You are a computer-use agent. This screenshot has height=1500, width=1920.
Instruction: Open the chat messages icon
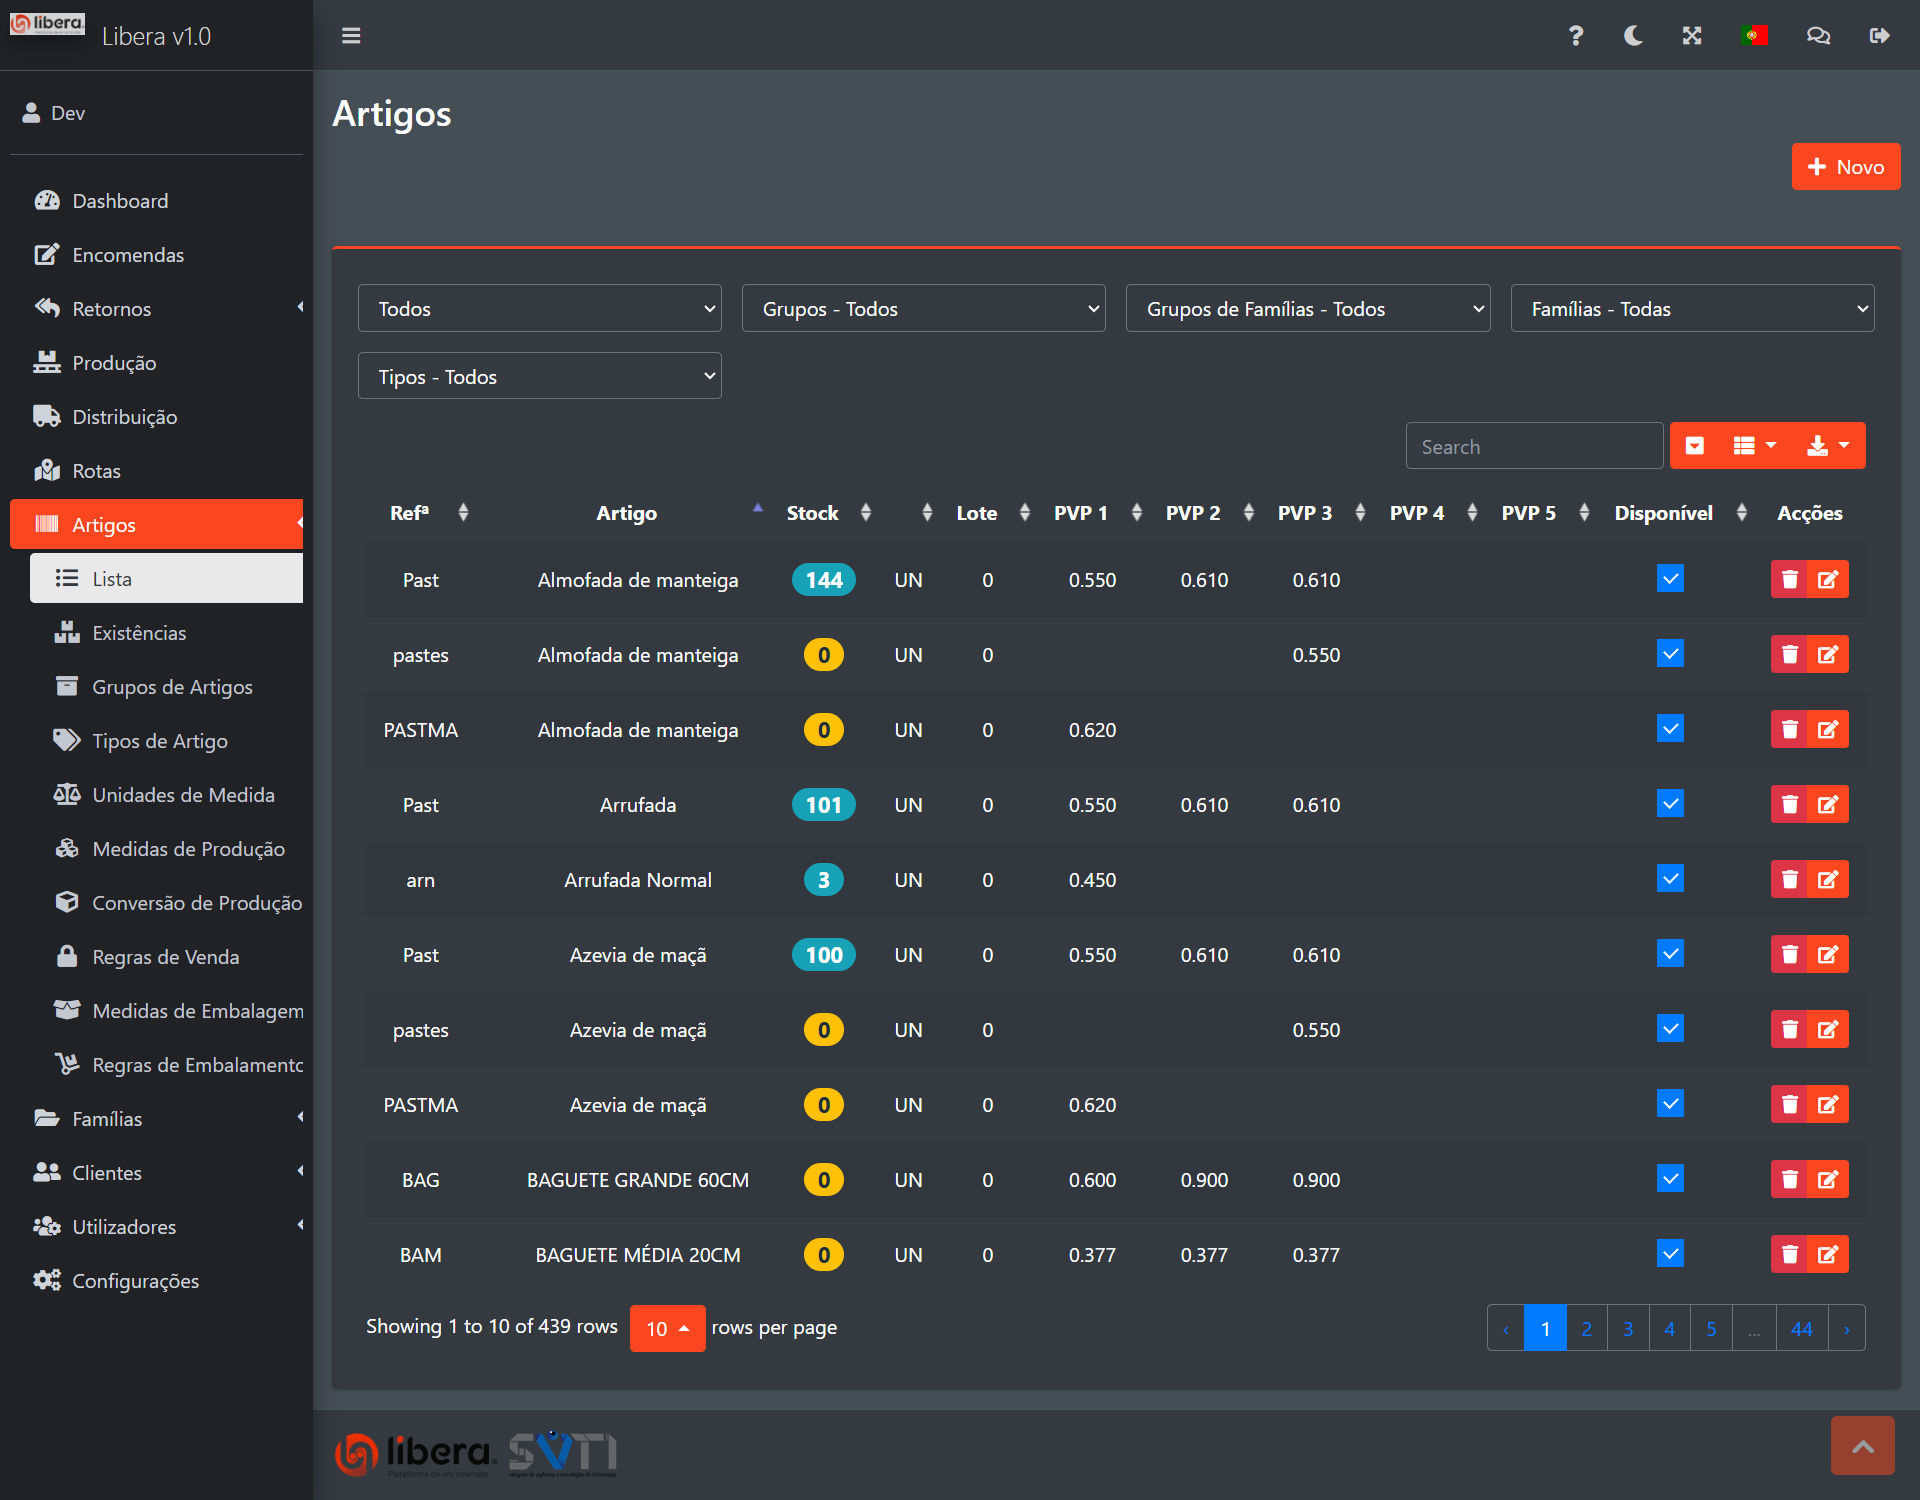point(1818,36)
